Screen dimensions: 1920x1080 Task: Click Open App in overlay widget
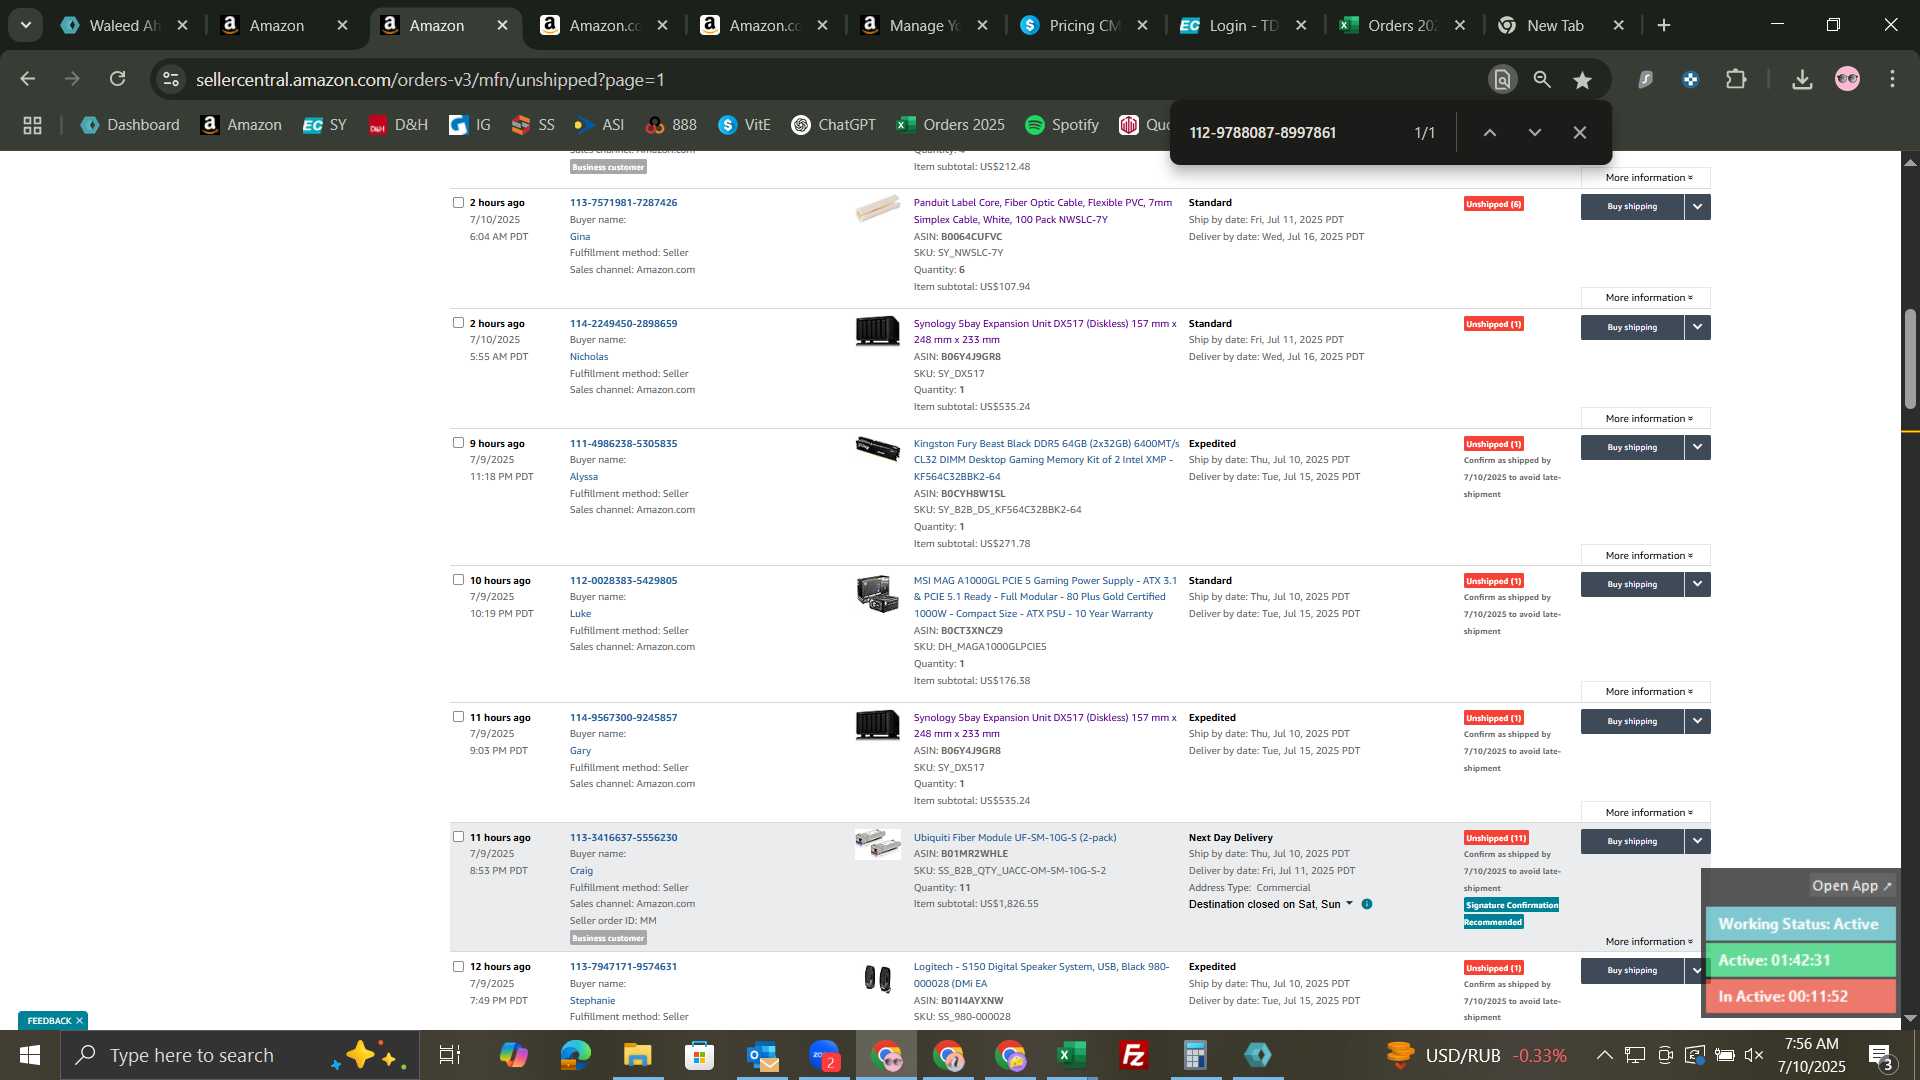pos(1851,886)
